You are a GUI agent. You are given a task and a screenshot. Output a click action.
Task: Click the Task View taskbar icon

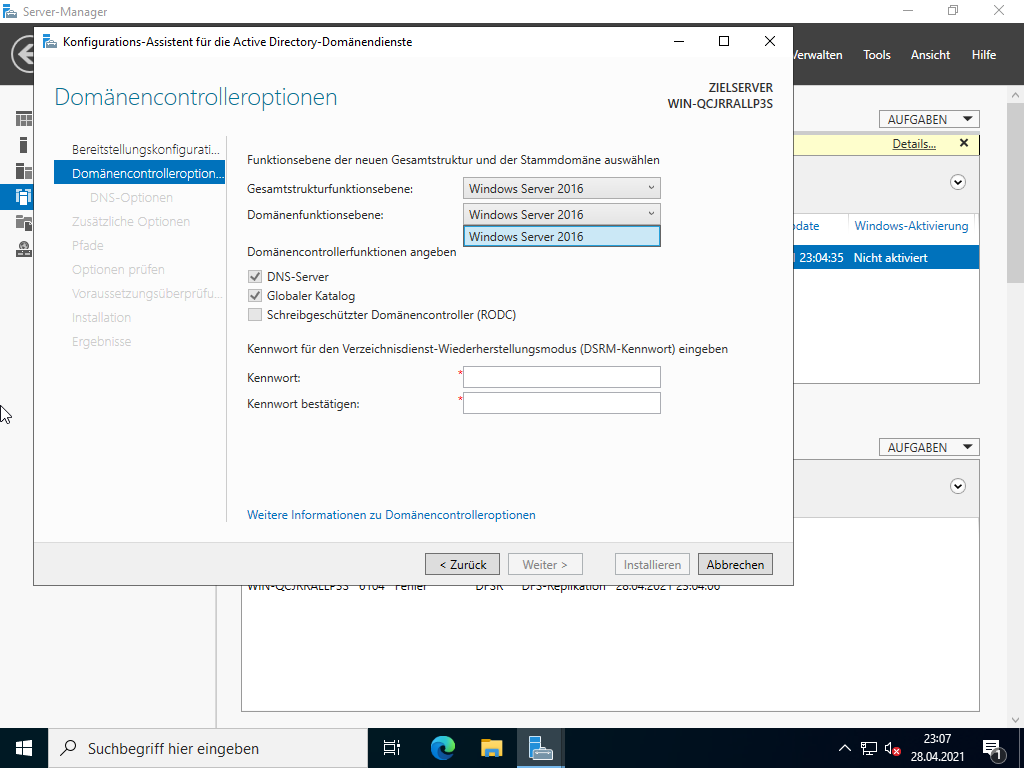tap(392, 747)
